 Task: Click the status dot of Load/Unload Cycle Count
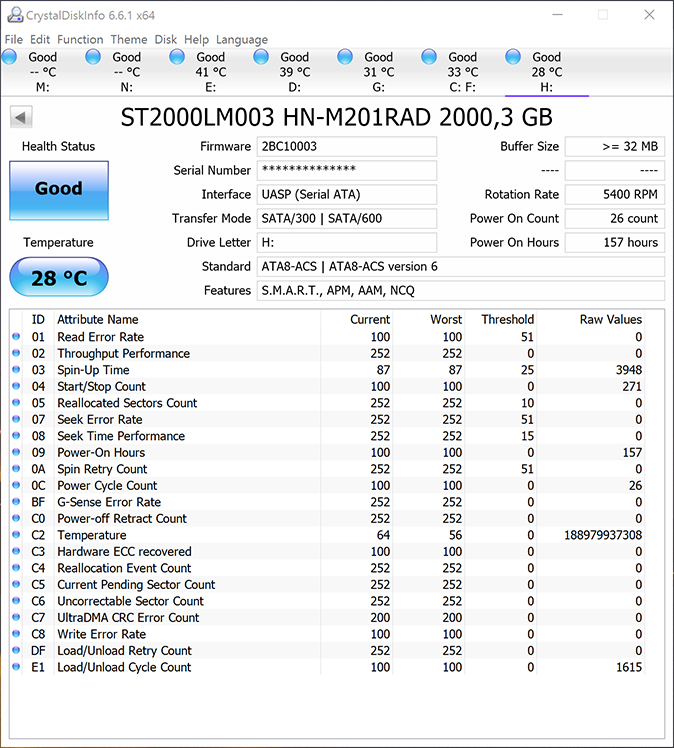(16, 667)
